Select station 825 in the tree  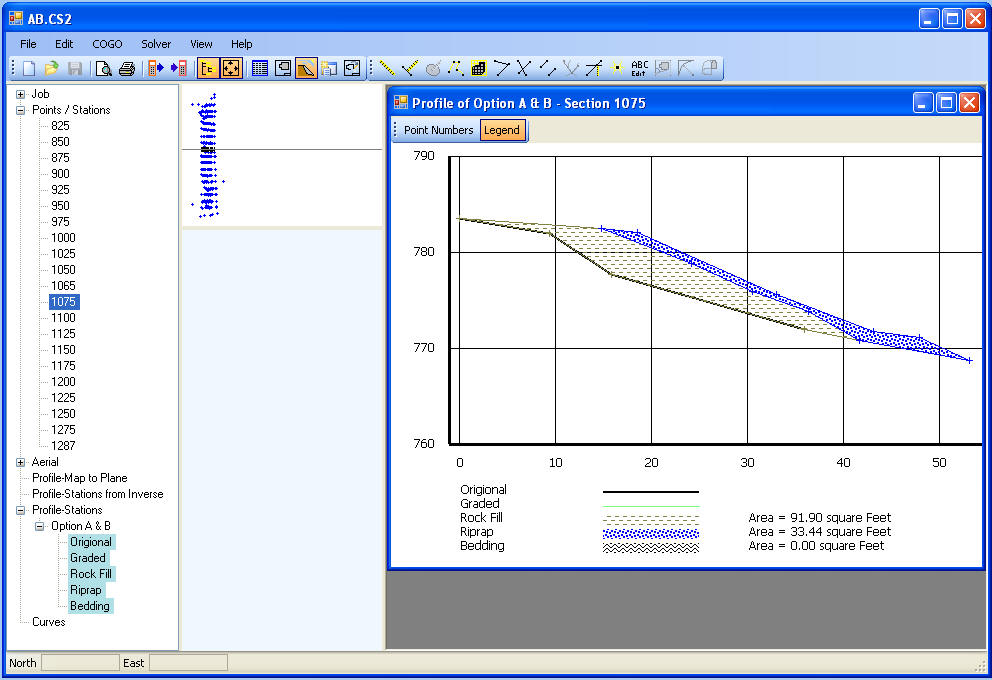point(60,126)
